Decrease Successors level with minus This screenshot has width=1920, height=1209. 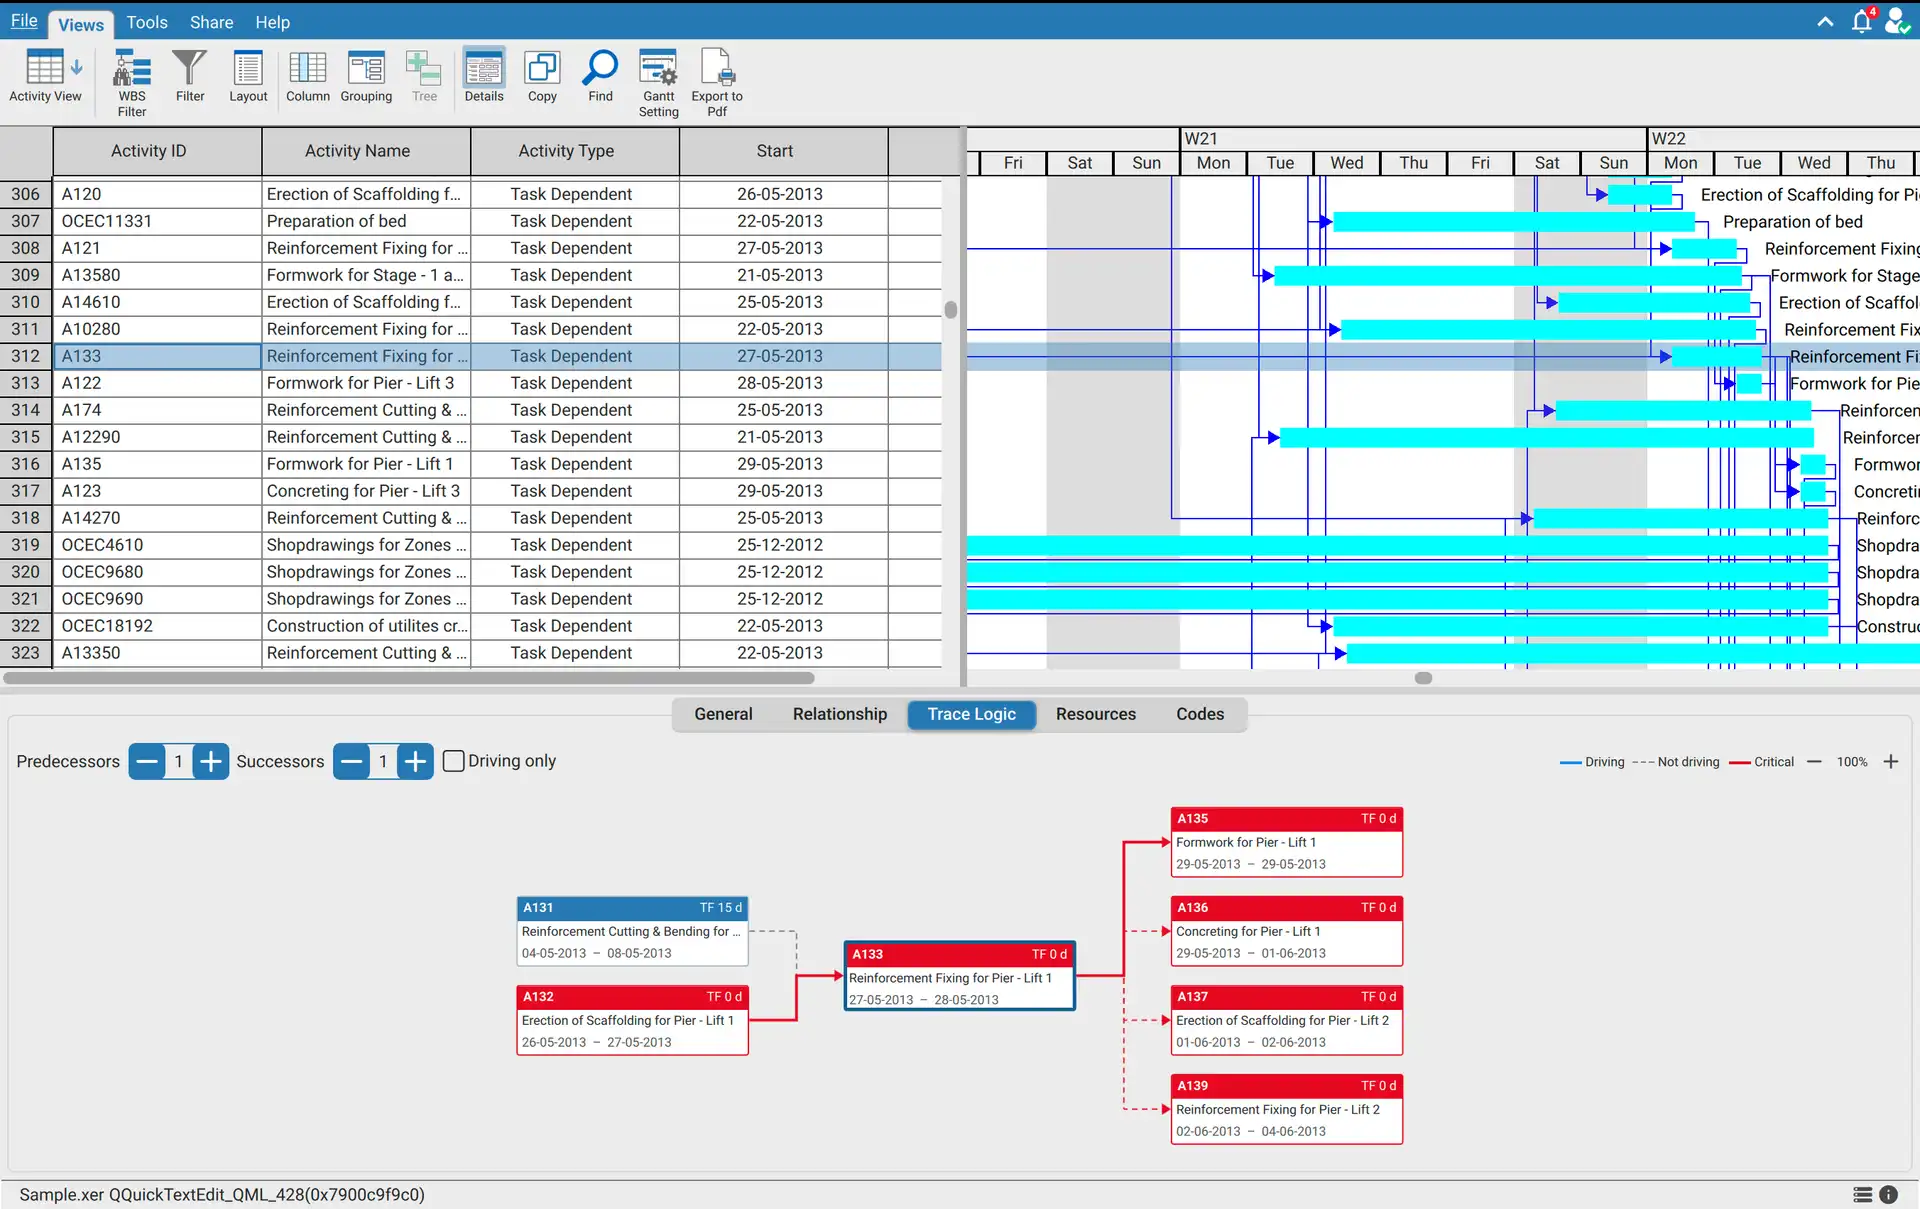coord(351,761)
